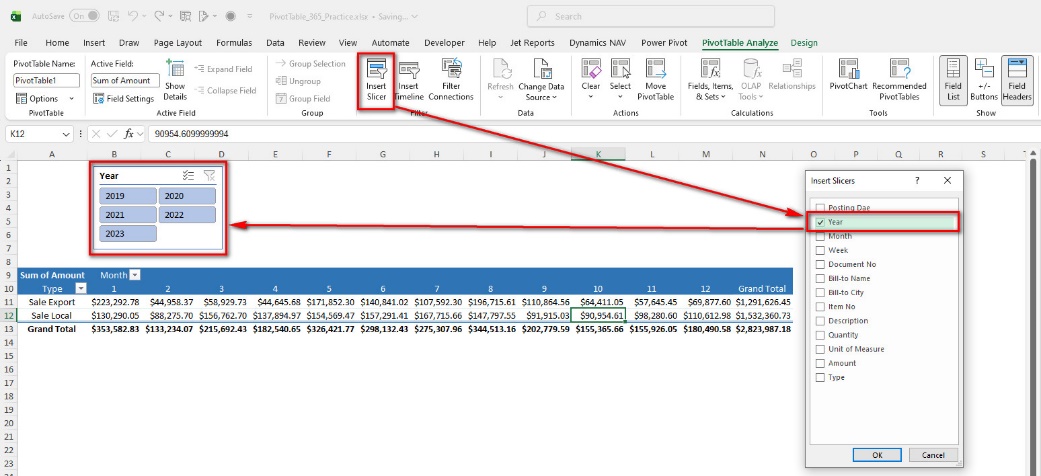Select 2022 in the Year slicer
This screenshot has width=1041, height=476.
coord(187,214)
